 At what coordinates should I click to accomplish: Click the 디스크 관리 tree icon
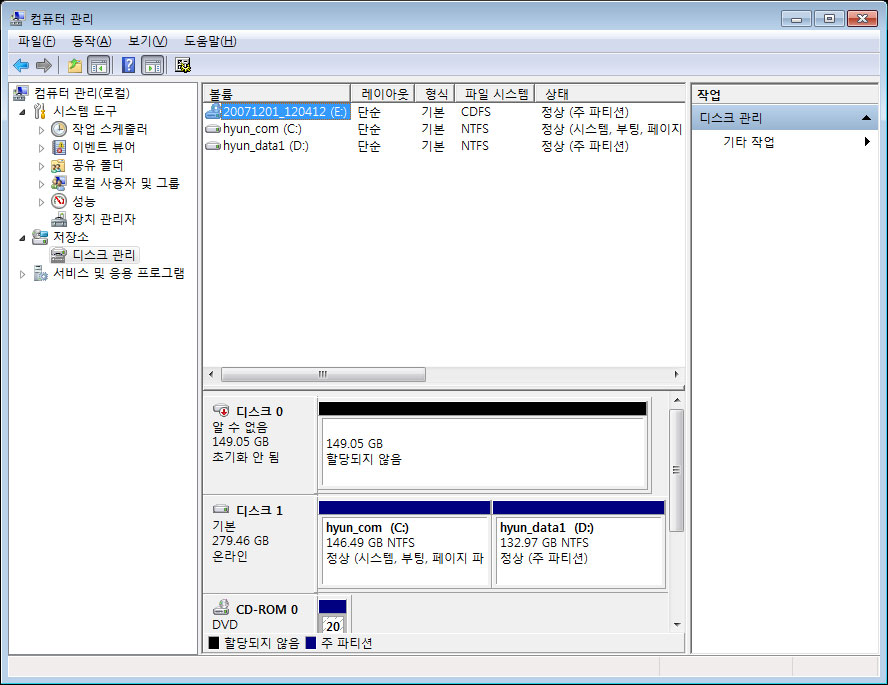coord(58,255)
